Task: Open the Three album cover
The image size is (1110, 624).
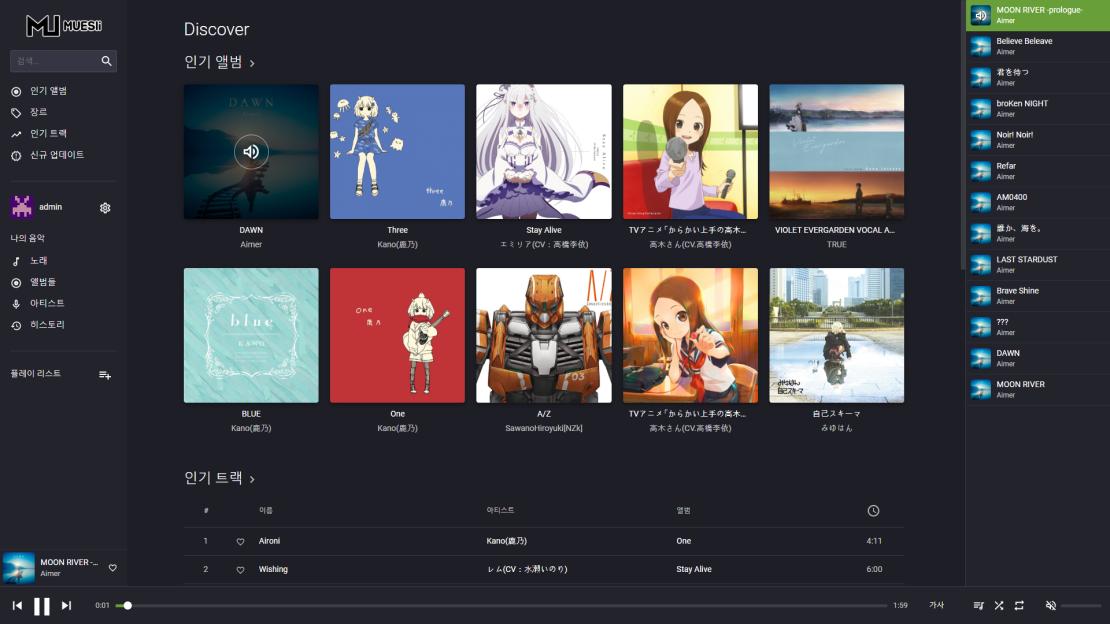Action: [397, 152]
